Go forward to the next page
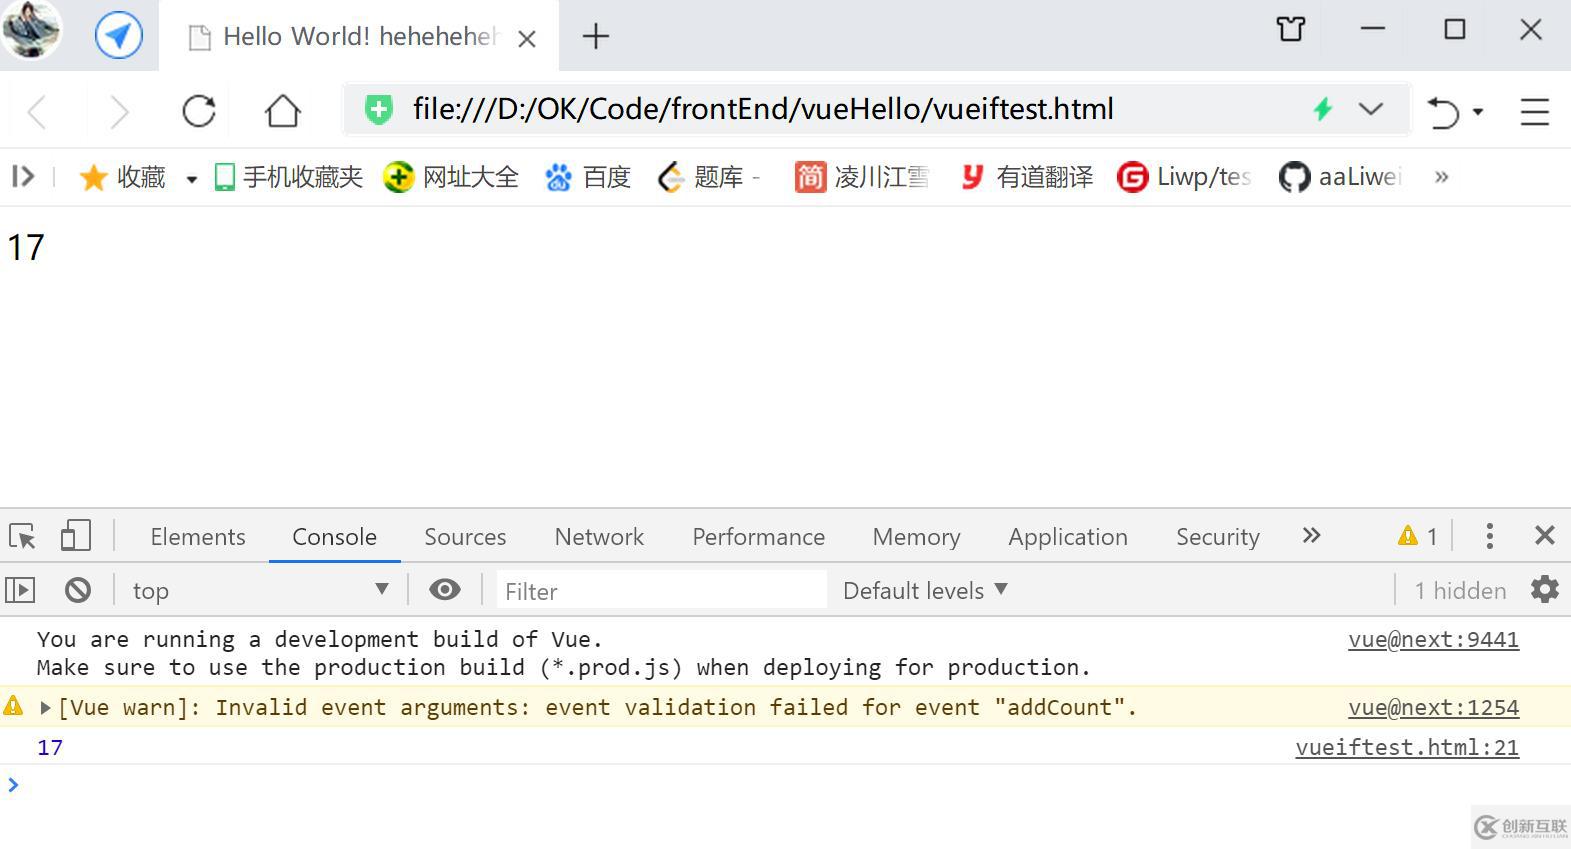1571x849 pixels. tap(119, 111)
